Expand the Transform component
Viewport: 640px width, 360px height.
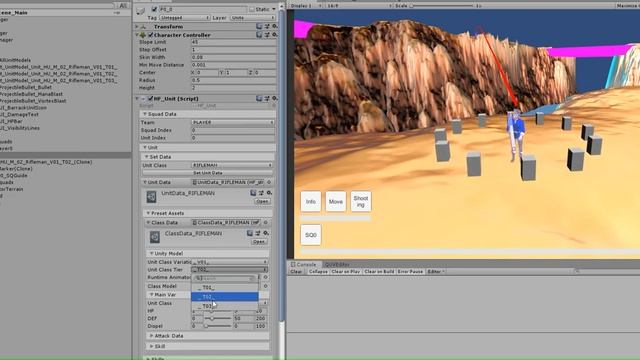click(x=137, y=27)
